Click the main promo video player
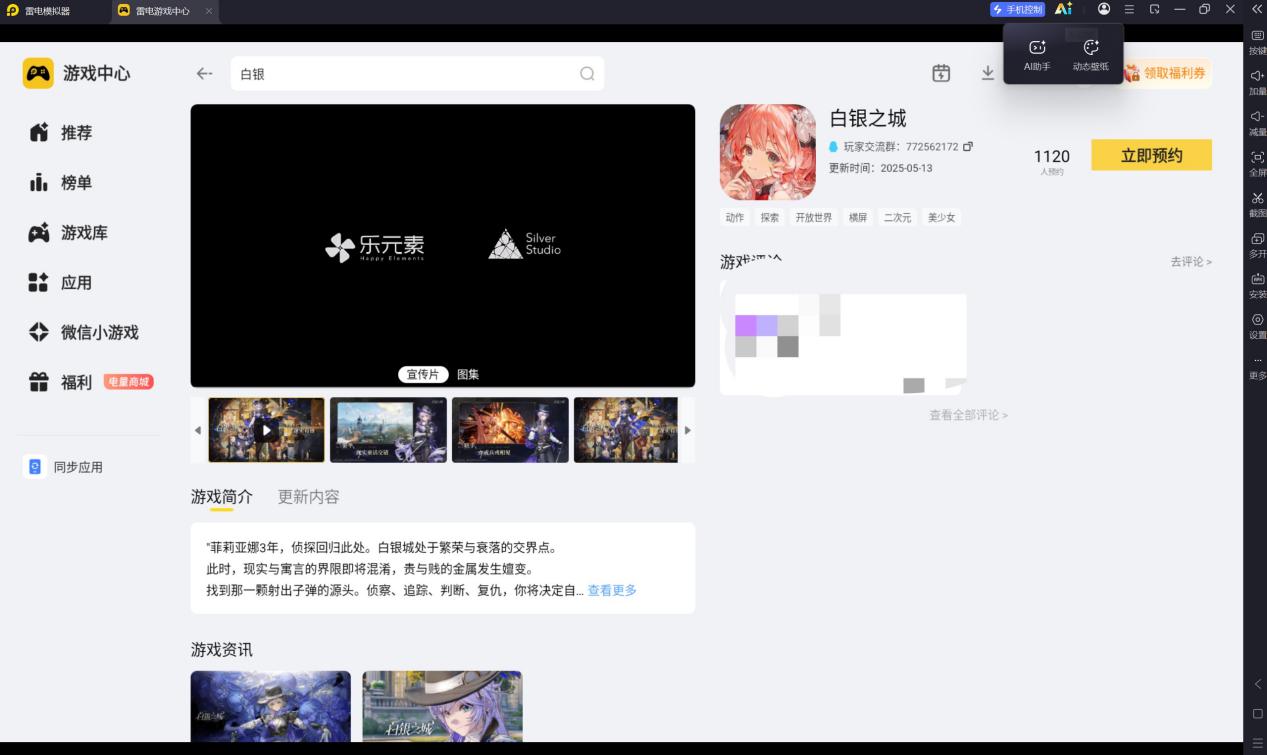Image resolution: width=1267 pixels, height=755 pixels. [x=443, y=246]
